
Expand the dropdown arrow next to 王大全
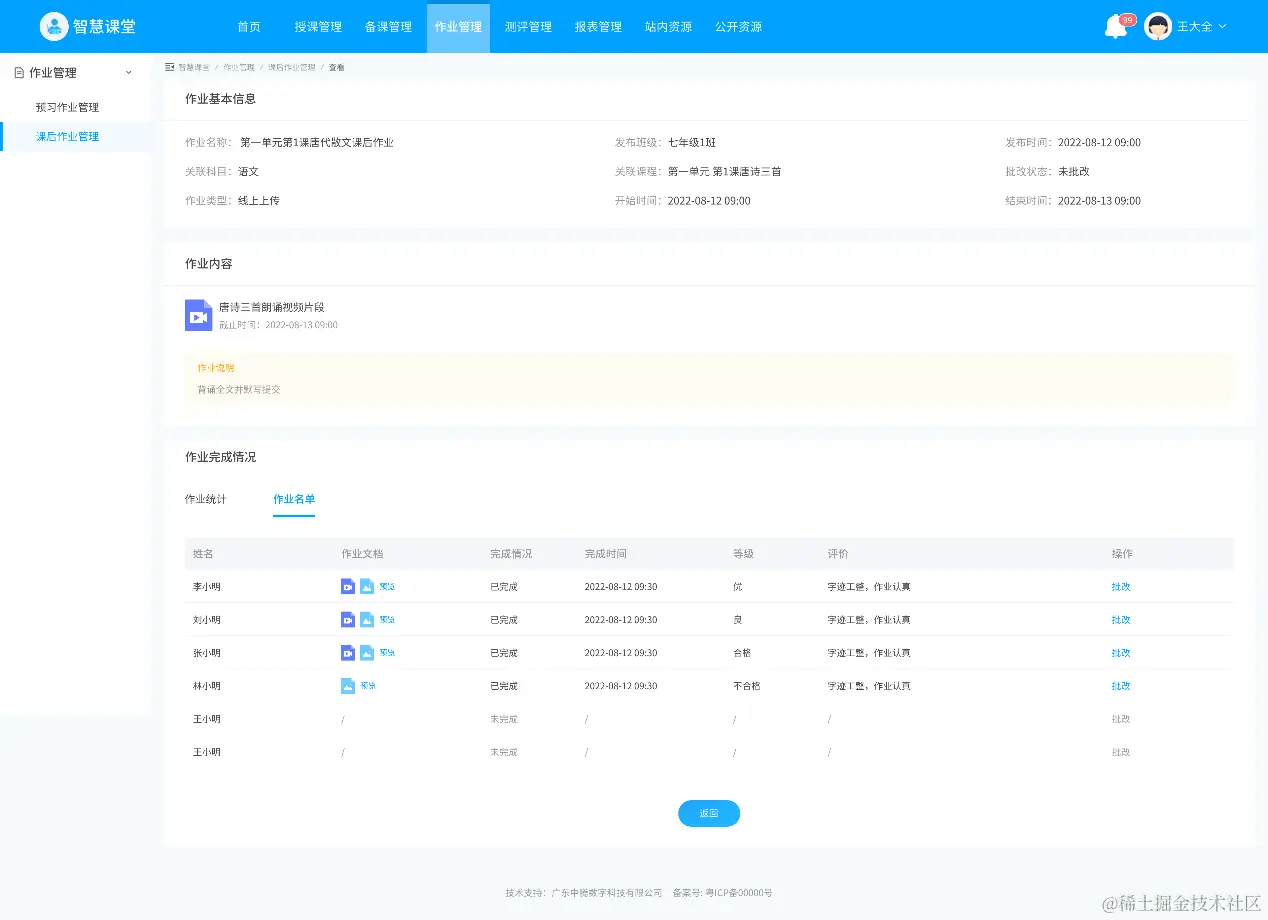1222,27
